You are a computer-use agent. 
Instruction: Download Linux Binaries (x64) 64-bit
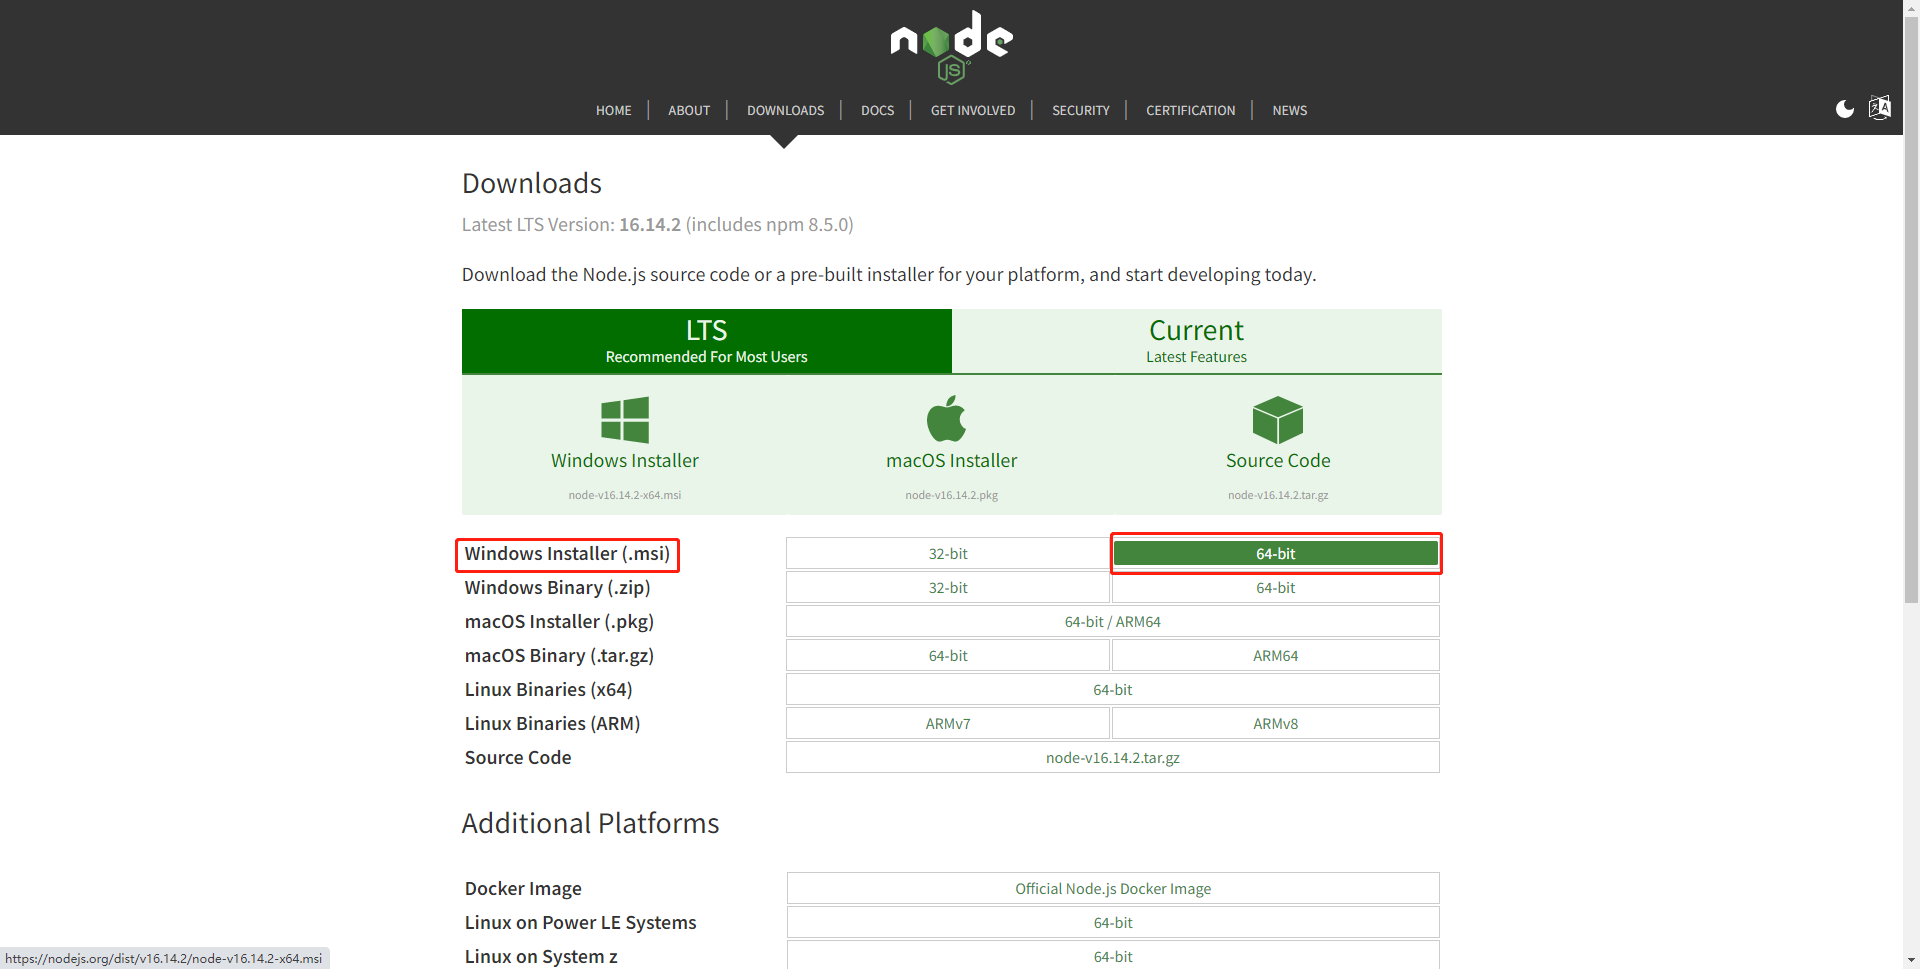tap(1113, 690)
